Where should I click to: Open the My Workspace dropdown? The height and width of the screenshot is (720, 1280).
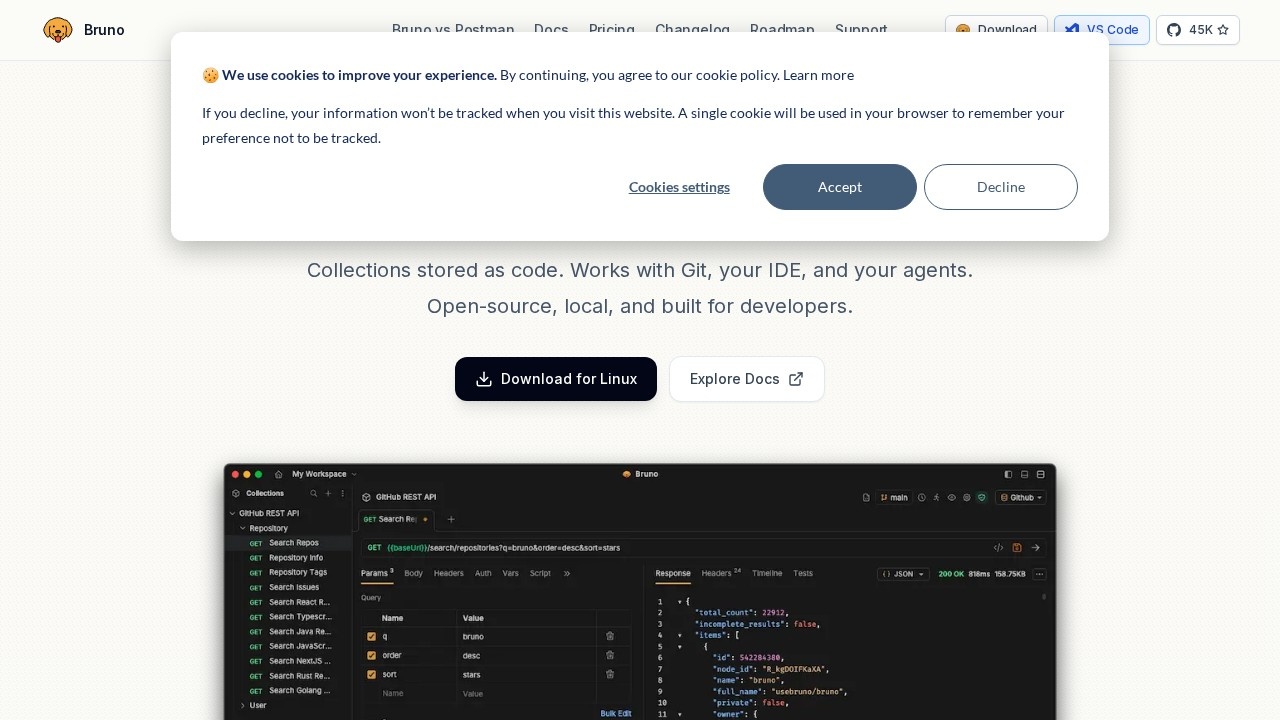point(324,474)
